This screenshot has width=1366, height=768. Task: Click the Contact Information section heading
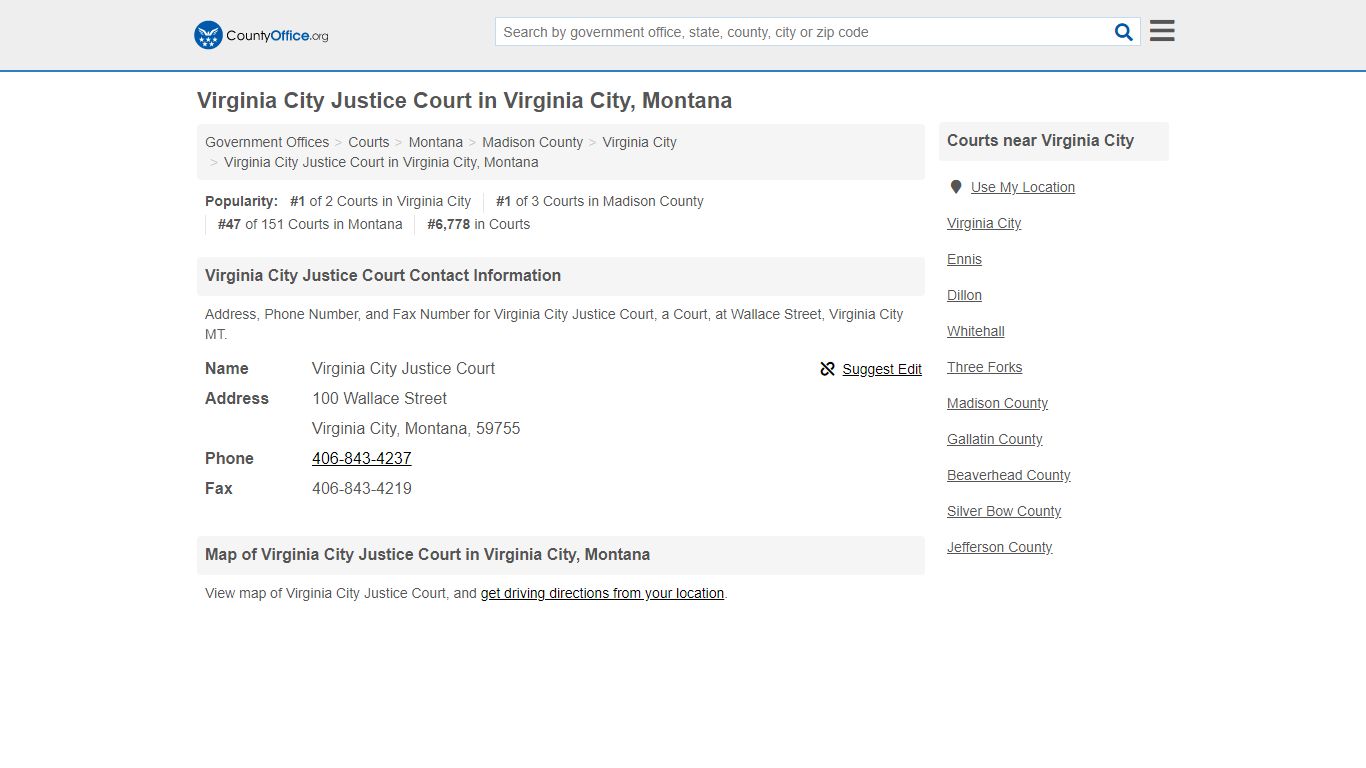383,276
